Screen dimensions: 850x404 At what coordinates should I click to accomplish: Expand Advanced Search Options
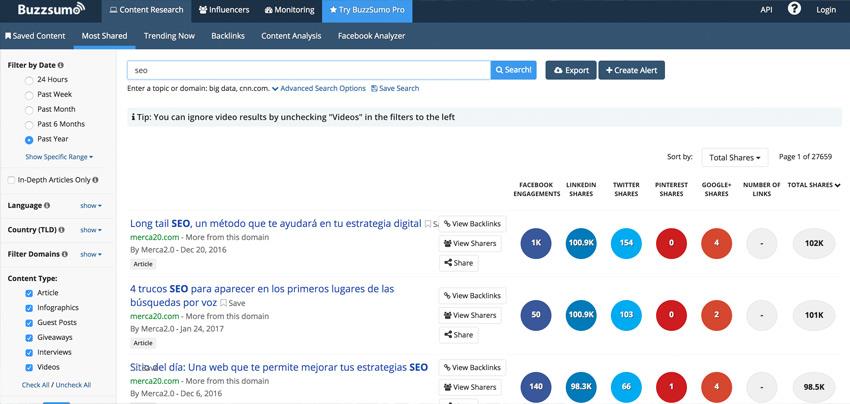pos(319,88)
